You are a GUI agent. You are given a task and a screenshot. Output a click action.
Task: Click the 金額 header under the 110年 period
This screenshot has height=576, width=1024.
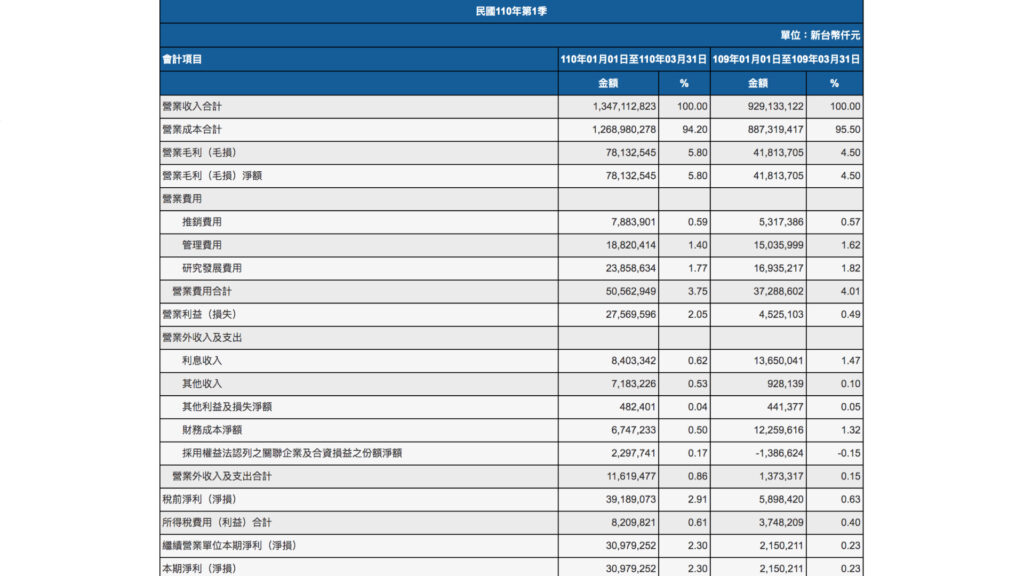click(x=608, y=84)
